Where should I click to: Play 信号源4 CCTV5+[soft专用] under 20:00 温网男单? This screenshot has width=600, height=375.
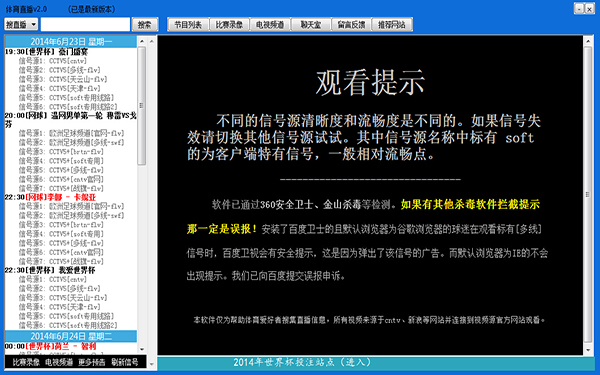click(x=61, y=161)
